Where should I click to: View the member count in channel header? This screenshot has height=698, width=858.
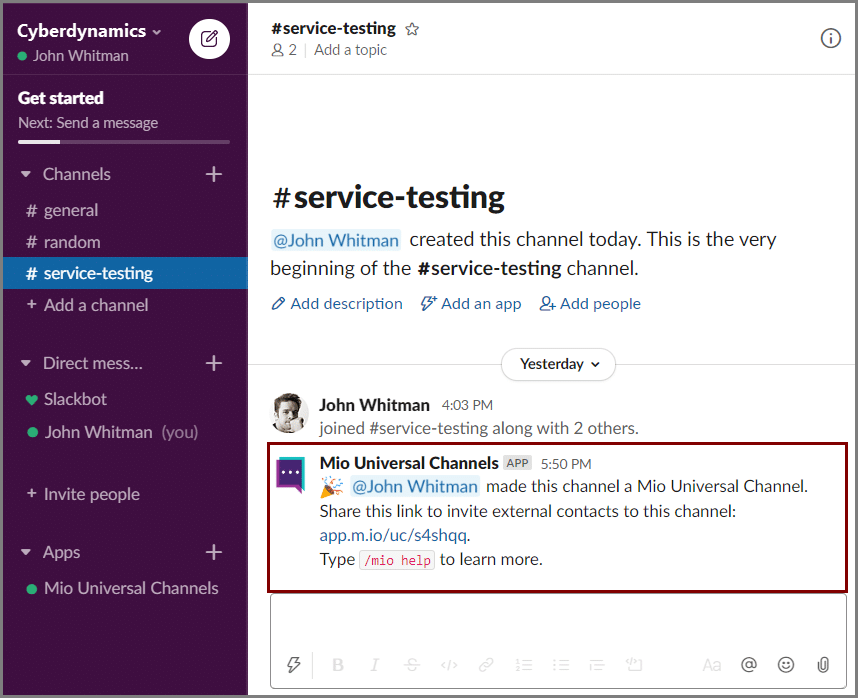coord(284,50)
